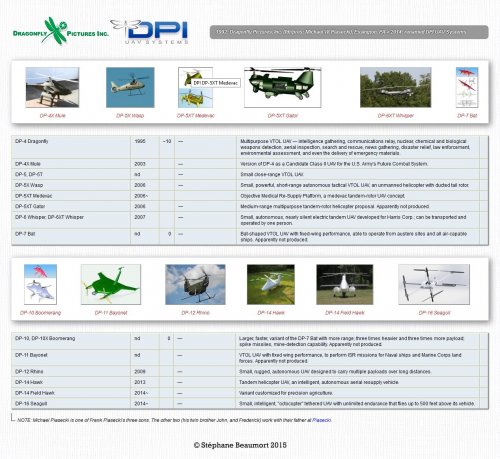Click the Multipurpose VTOL UAV description text
Screen dimensions: 500x459
point(355,147)
